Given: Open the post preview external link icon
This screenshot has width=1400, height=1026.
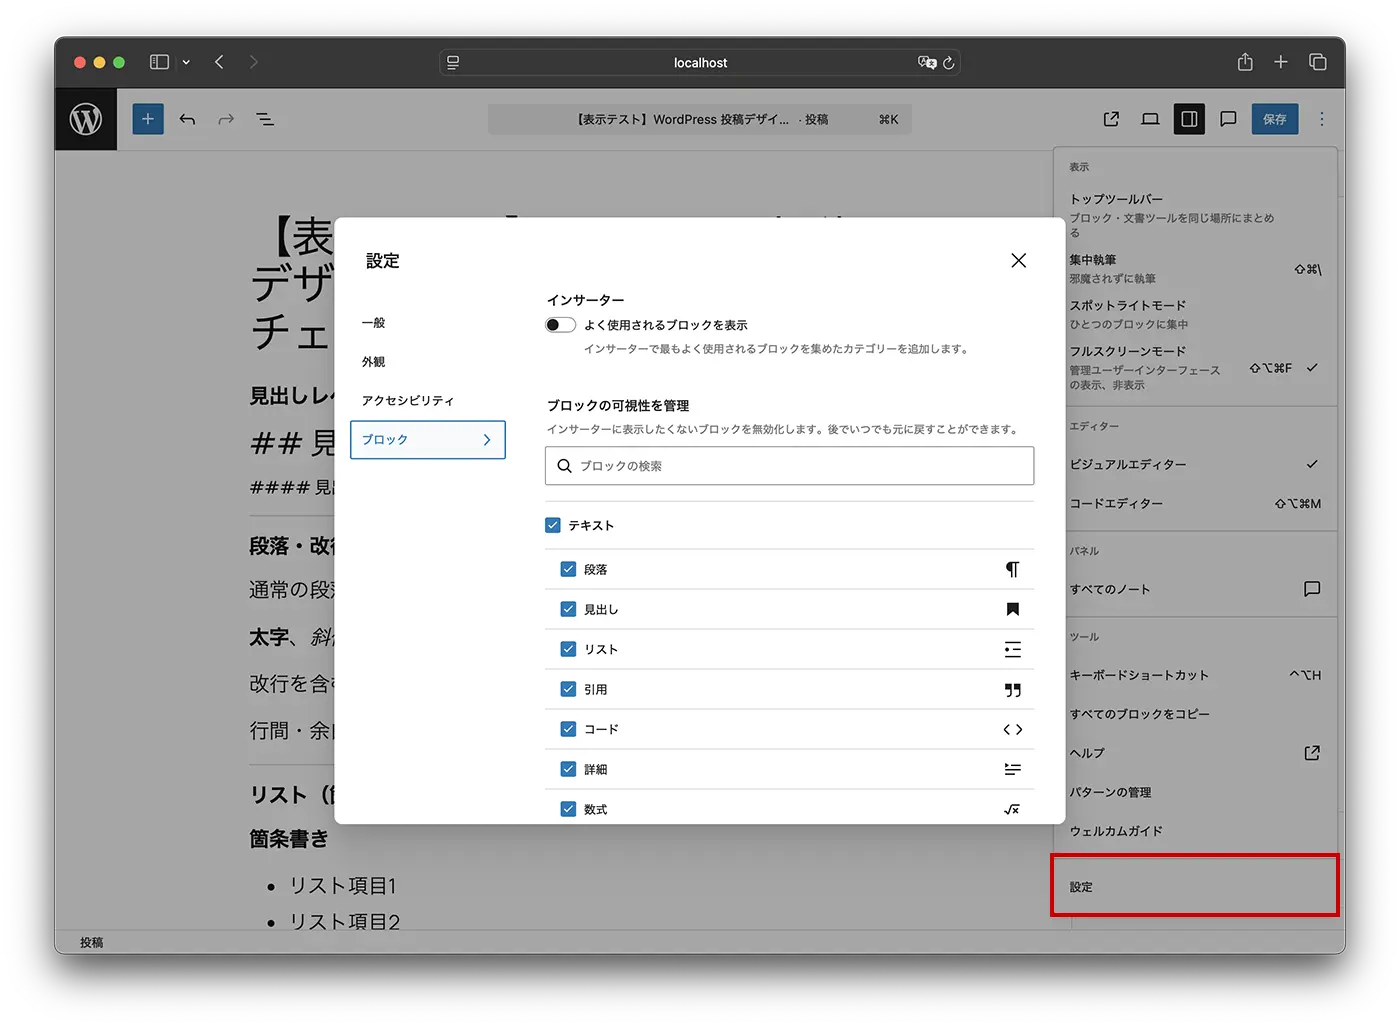Looking at the screenshot, I should click(x=1111, y=119).
